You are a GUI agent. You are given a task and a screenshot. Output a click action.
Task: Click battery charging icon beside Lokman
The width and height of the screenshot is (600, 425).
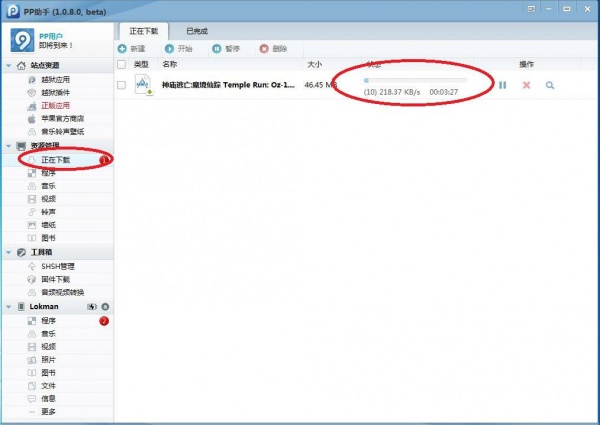tap(92, 306)
